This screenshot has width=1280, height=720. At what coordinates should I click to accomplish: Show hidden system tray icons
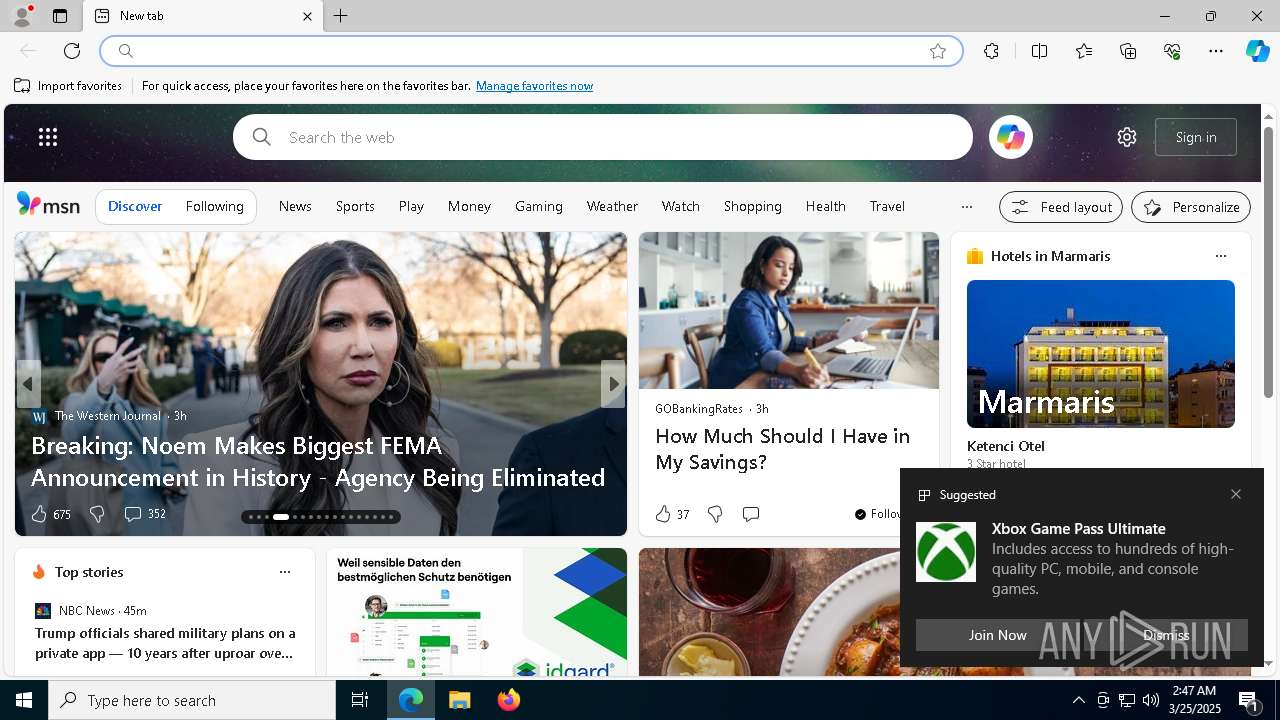[x=1078, y=700]
